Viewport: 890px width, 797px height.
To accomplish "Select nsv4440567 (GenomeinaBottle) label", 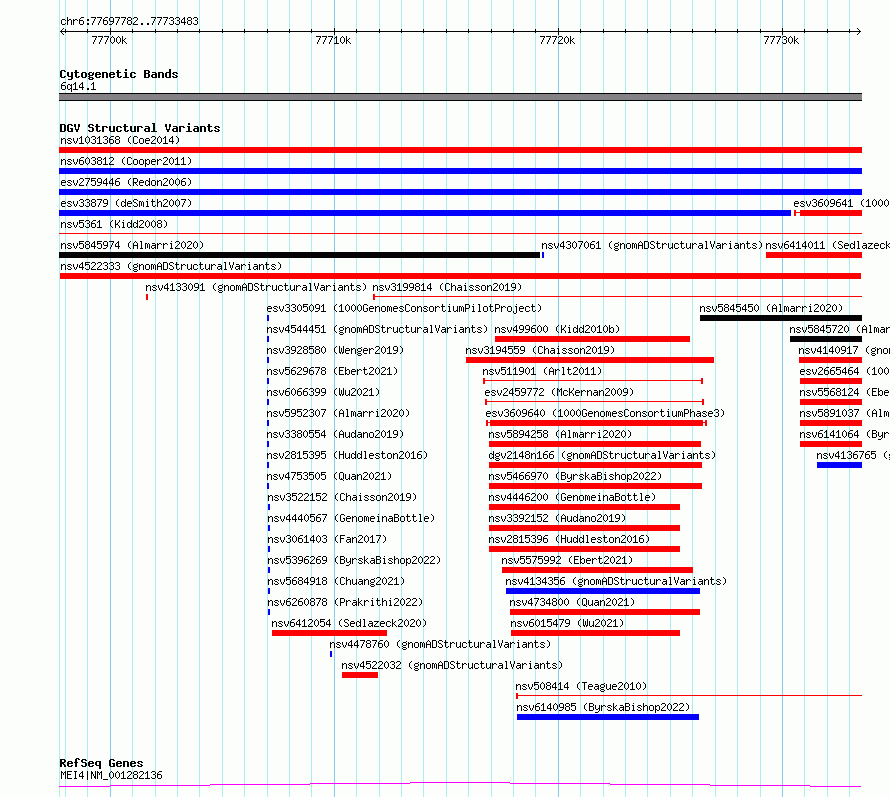I will click(x=351, y=518).
